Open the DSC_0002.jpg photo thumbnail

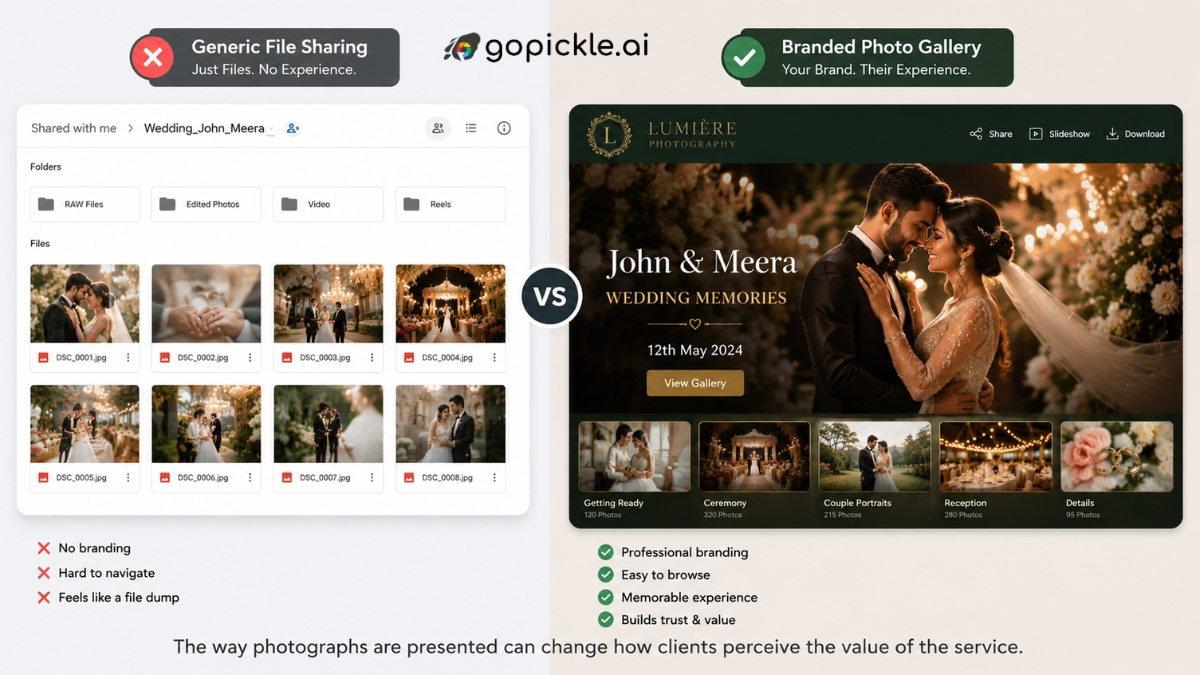tap(206, 304)
